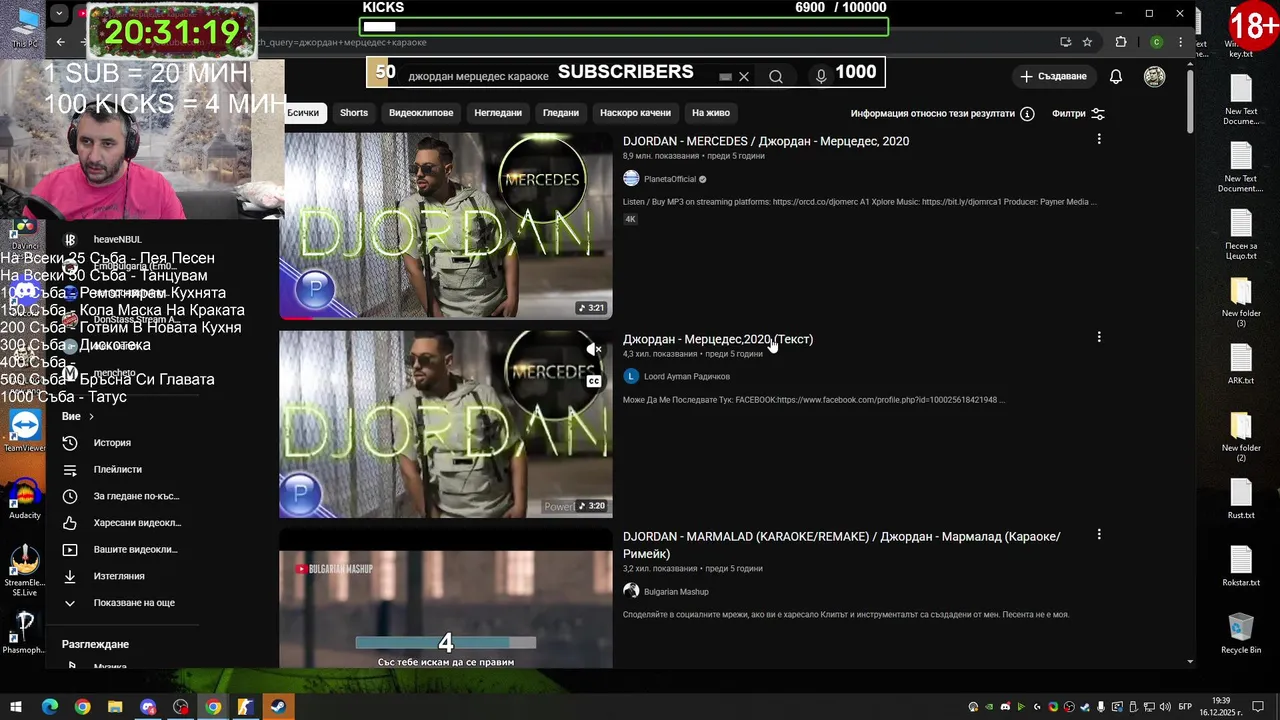Switch the БГР keyboard language indicator
This screenshot has width=1280, height=720.
(x=1185, y=707)
